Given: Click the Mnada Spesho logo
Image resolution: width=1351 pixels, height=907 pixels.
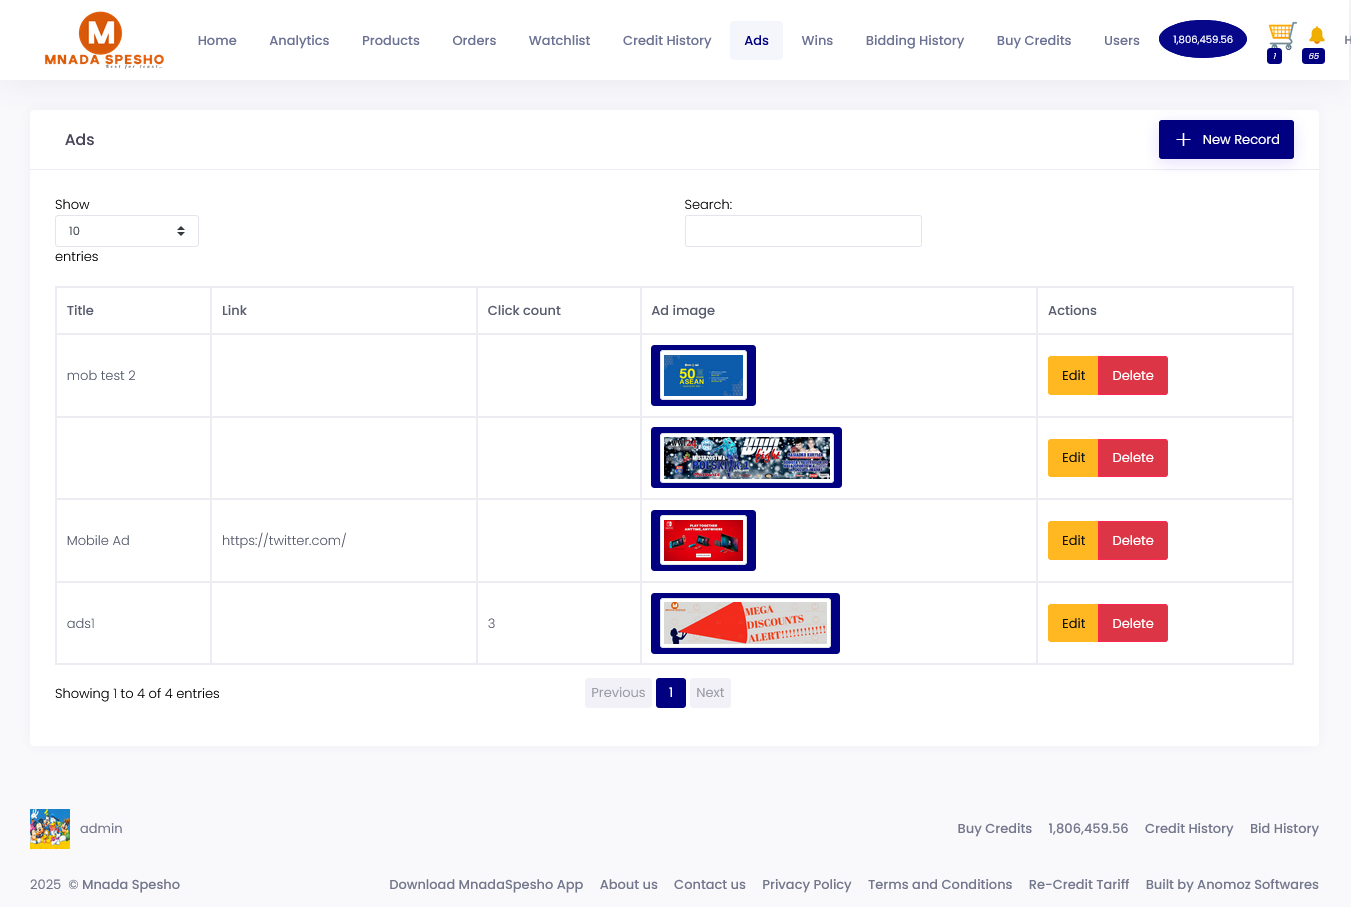Looking at the screenshot, I should click(104, 40).
